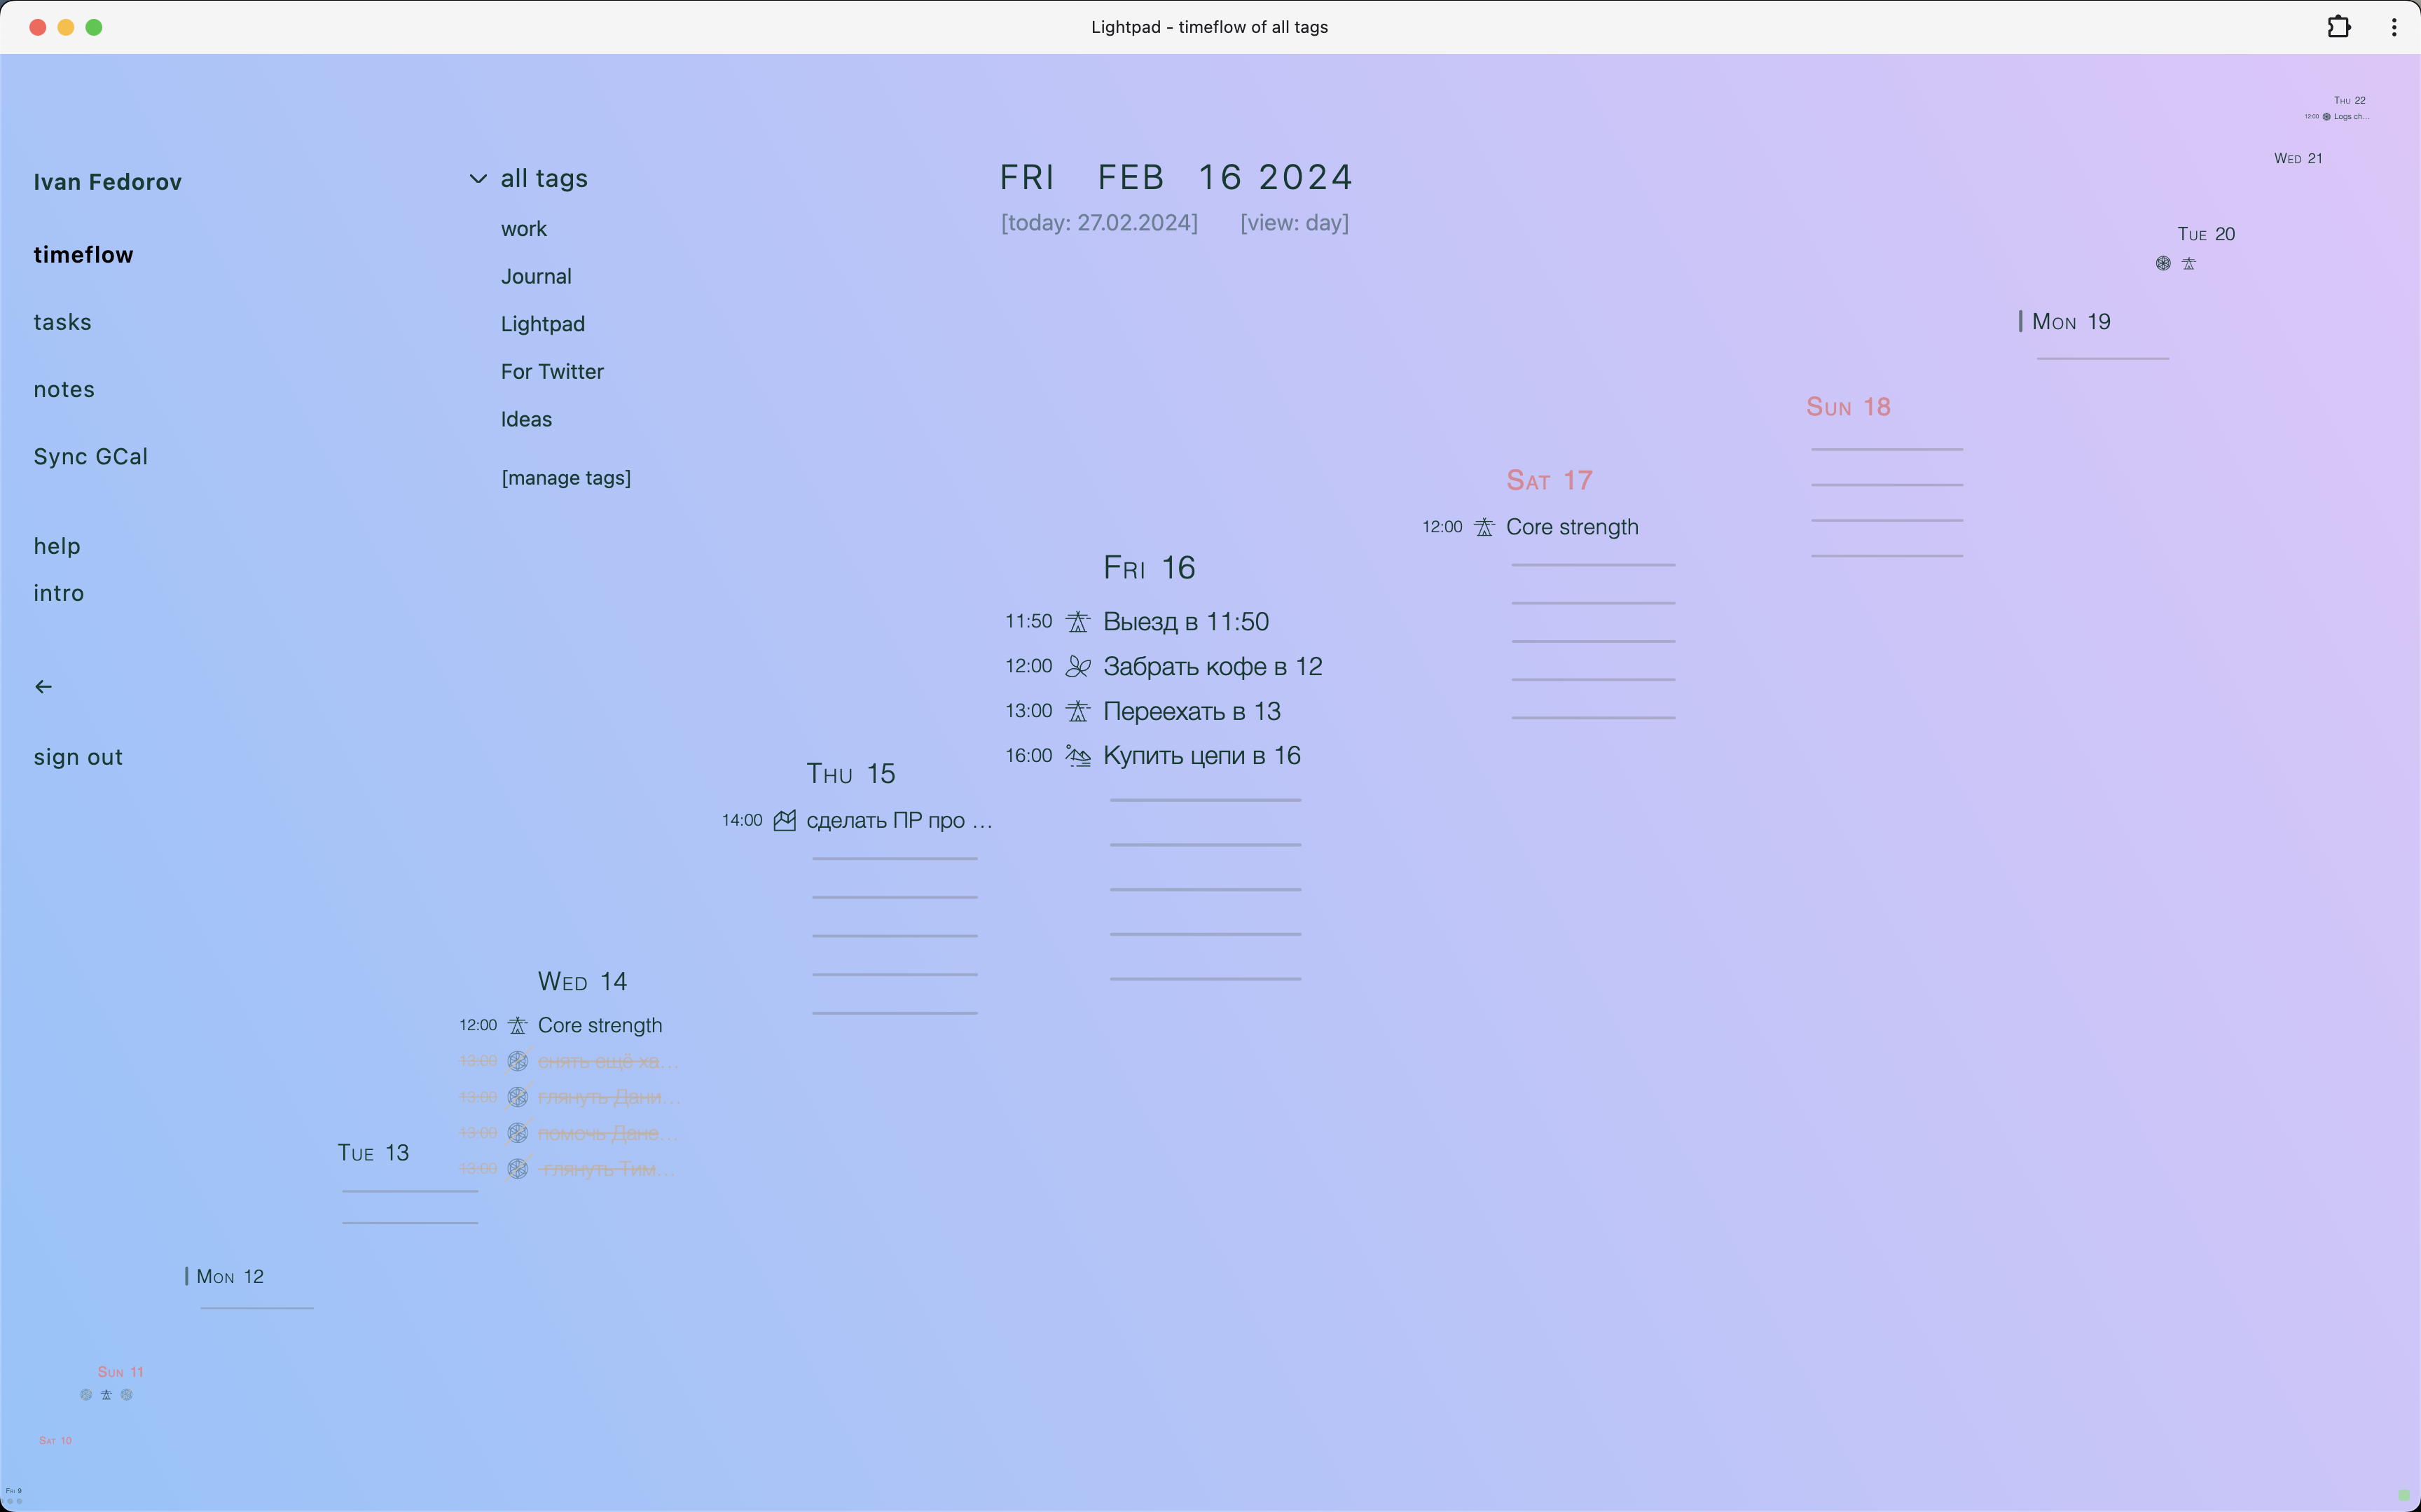This screenshot has width=2421, height=1512.
Task: Switch view mode via [view: day]
Action: [x=1294, y=223]
